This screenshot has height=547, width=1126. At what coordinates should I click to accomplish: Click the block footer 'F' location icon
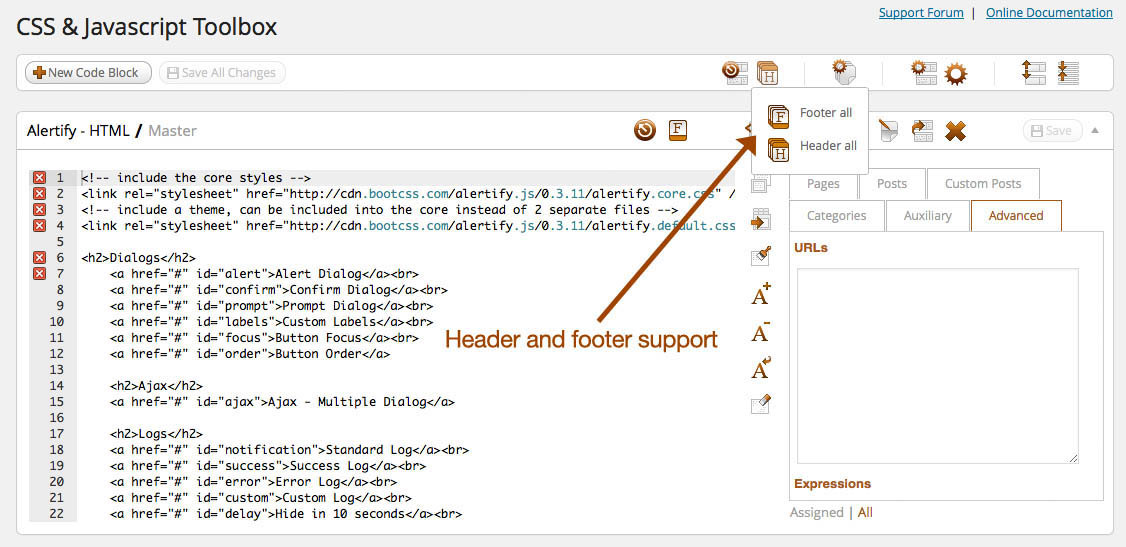678,130
